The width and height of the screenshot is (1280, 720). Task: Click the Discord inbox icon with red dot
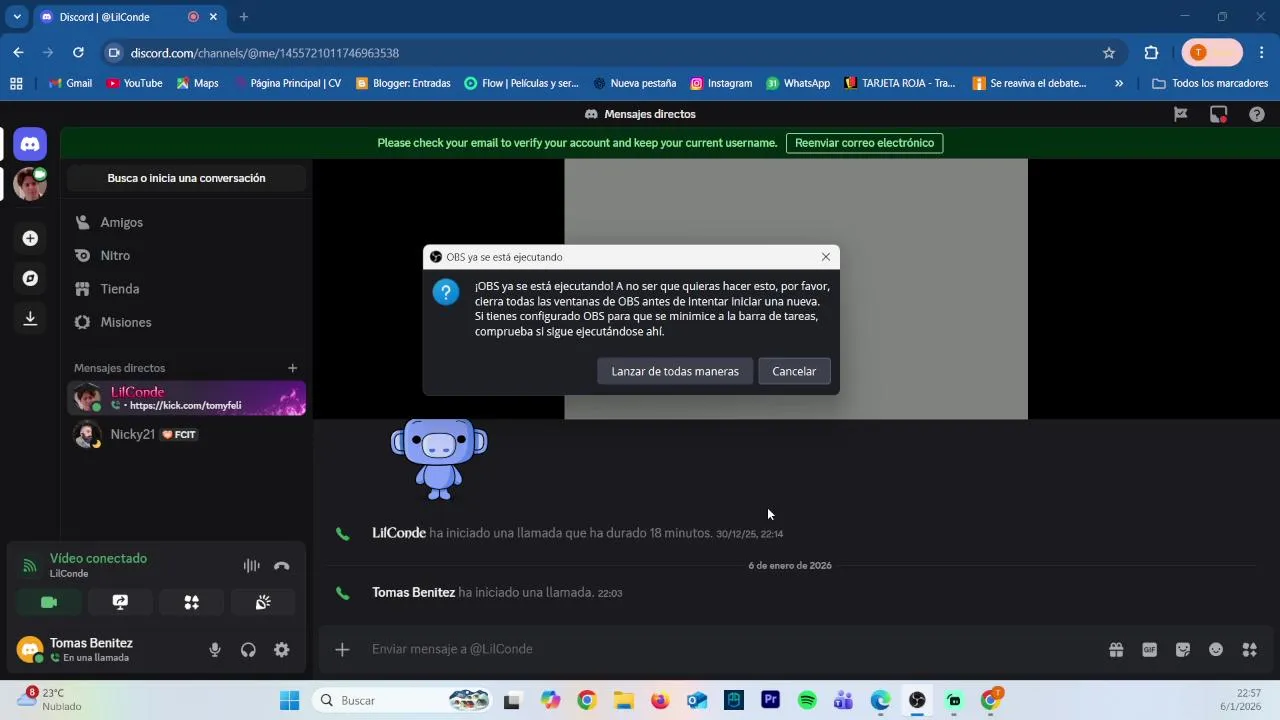[x=1218, y=114]
